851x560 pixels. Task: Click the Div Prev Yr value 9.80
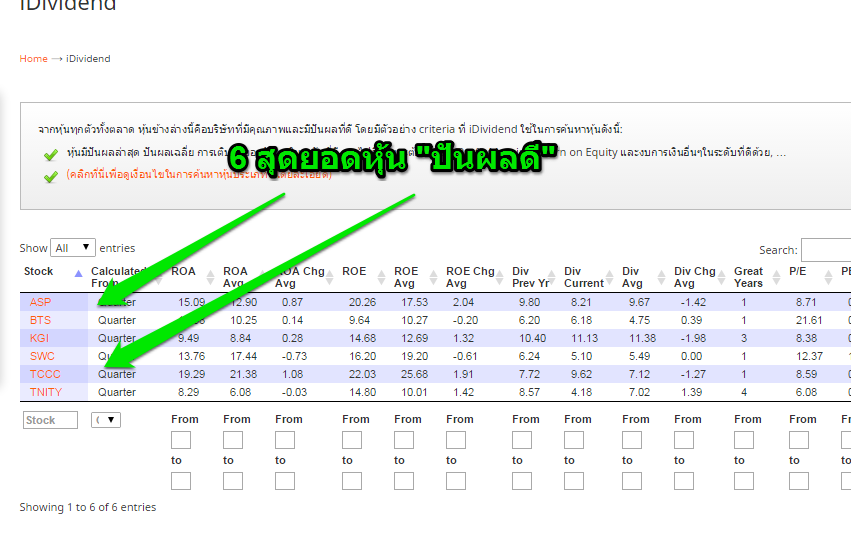[529, 302]
